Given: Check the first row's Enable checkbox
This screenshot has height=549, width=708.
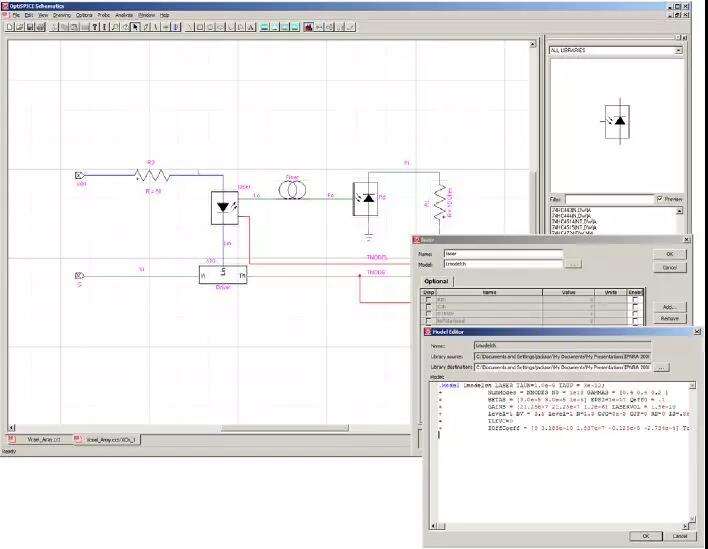Looking at the screenshot, I should tap(634, 300).
